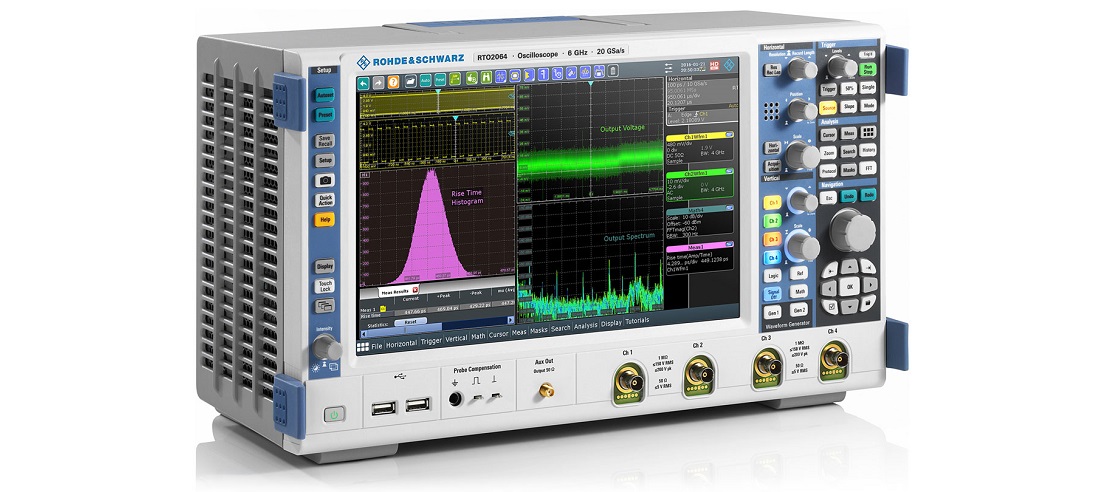The image size is (1100, 492).
Task: Push the teal Undo key
Action: pos(849,196)
